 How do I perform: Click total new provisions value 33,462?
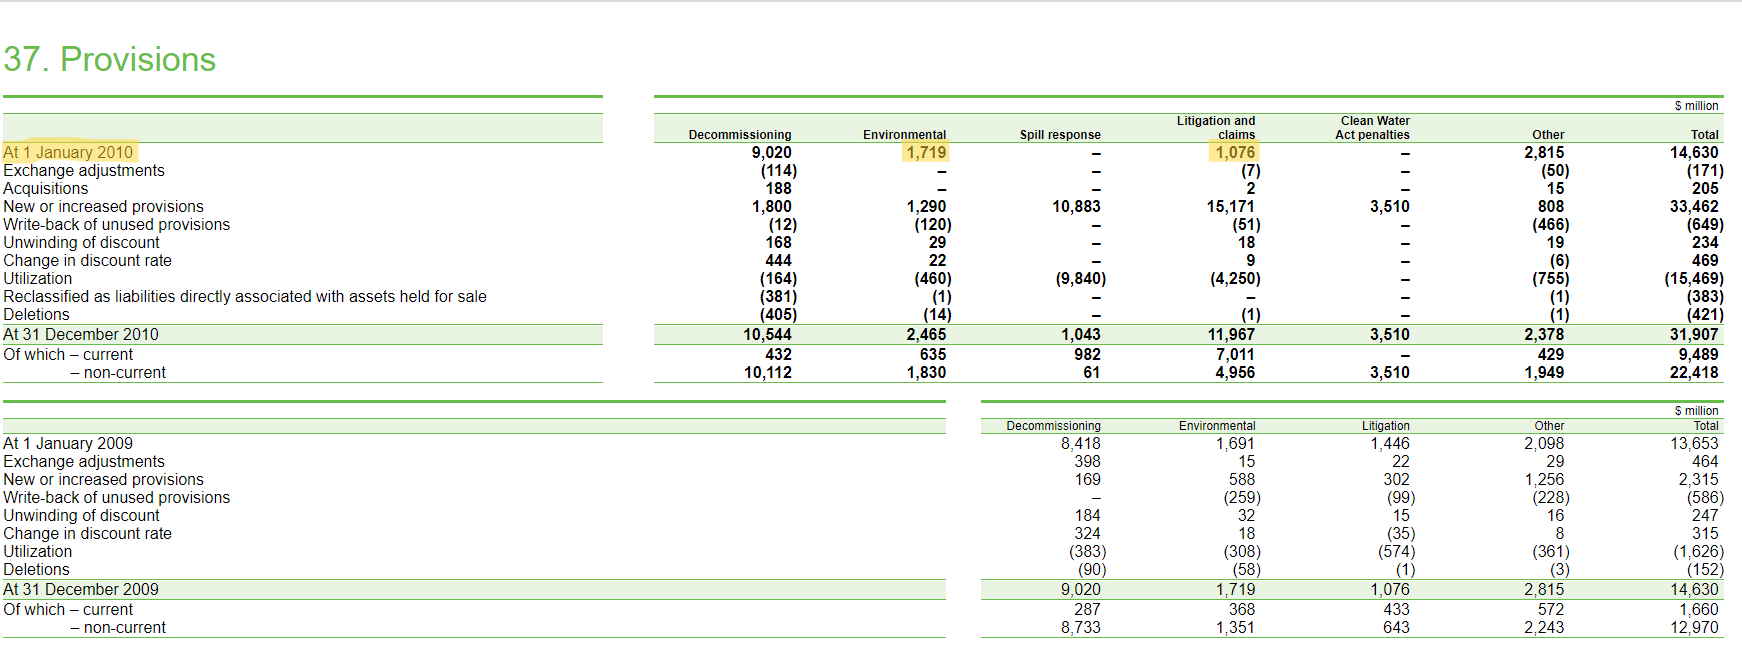point(1694,206)
